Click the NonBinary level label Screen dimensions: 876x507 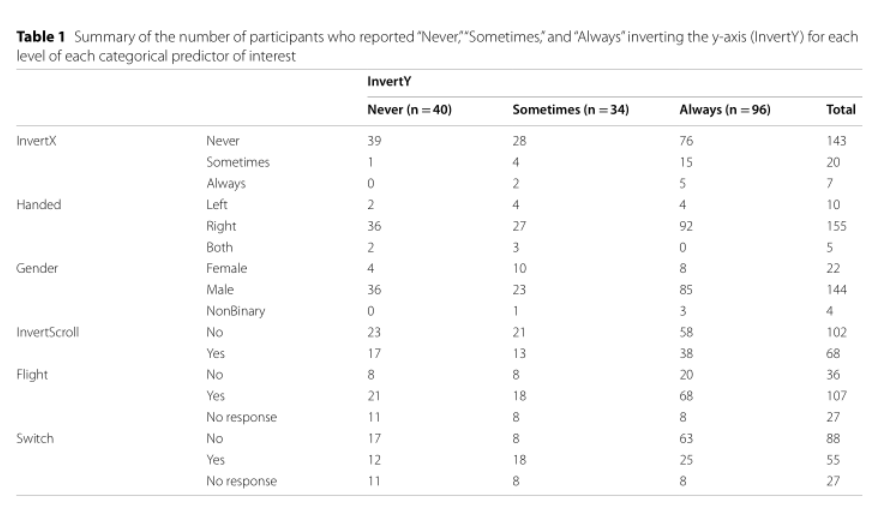[x=236, y=311]
